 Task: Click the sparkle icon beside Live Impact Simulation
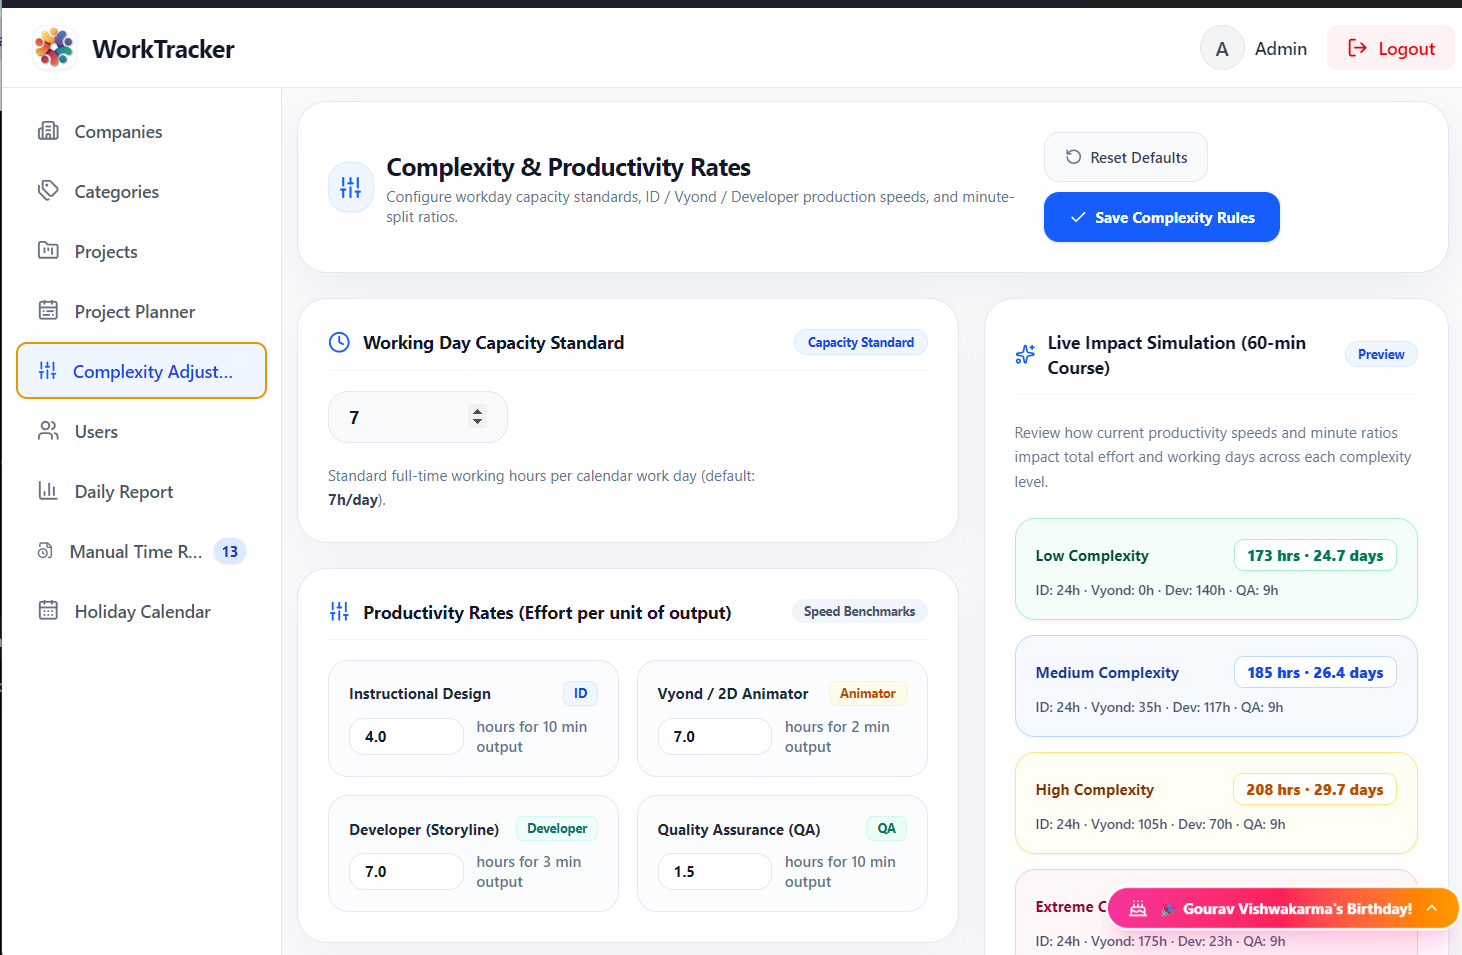coord(1025,355)
